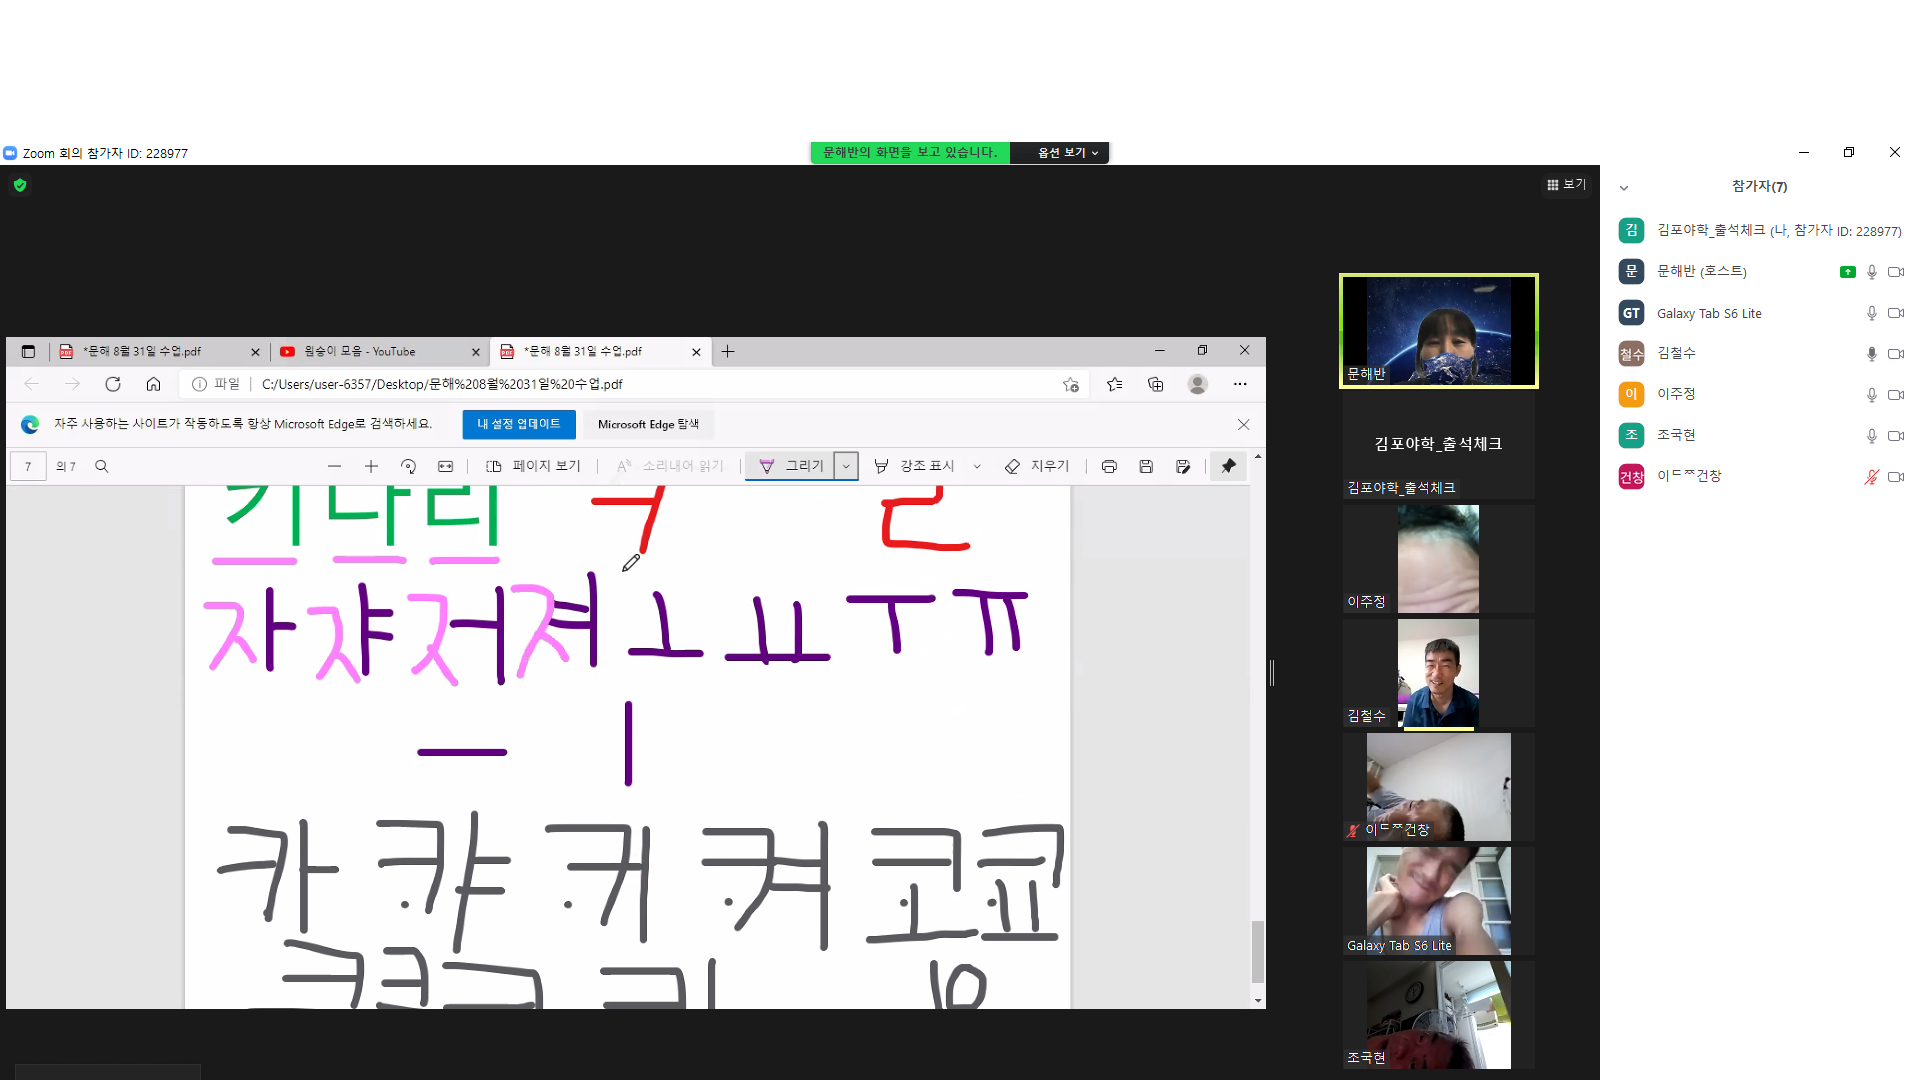Click the PDF page number field
The image size is (1920, 1080).
(x=28, y=466)
